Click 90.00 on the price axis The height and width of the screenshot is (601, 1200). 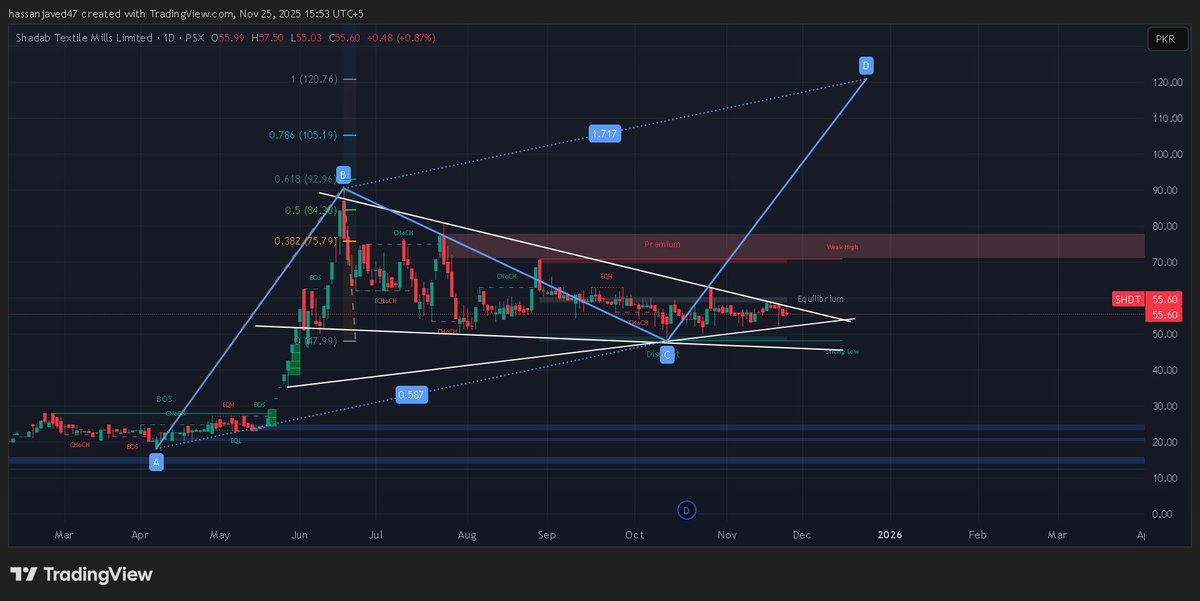click(1165, 191)
